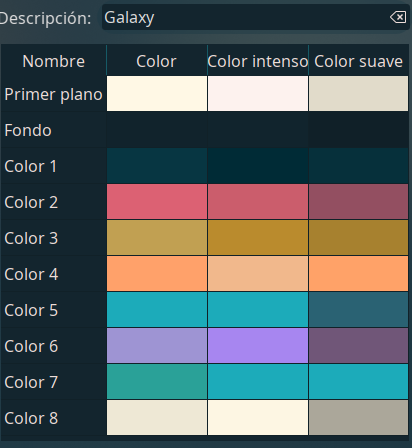Modify the Color 6 lavender Color swatch
Image resolution: width=412 pixels, height=448 pixels.
point(157,346)
